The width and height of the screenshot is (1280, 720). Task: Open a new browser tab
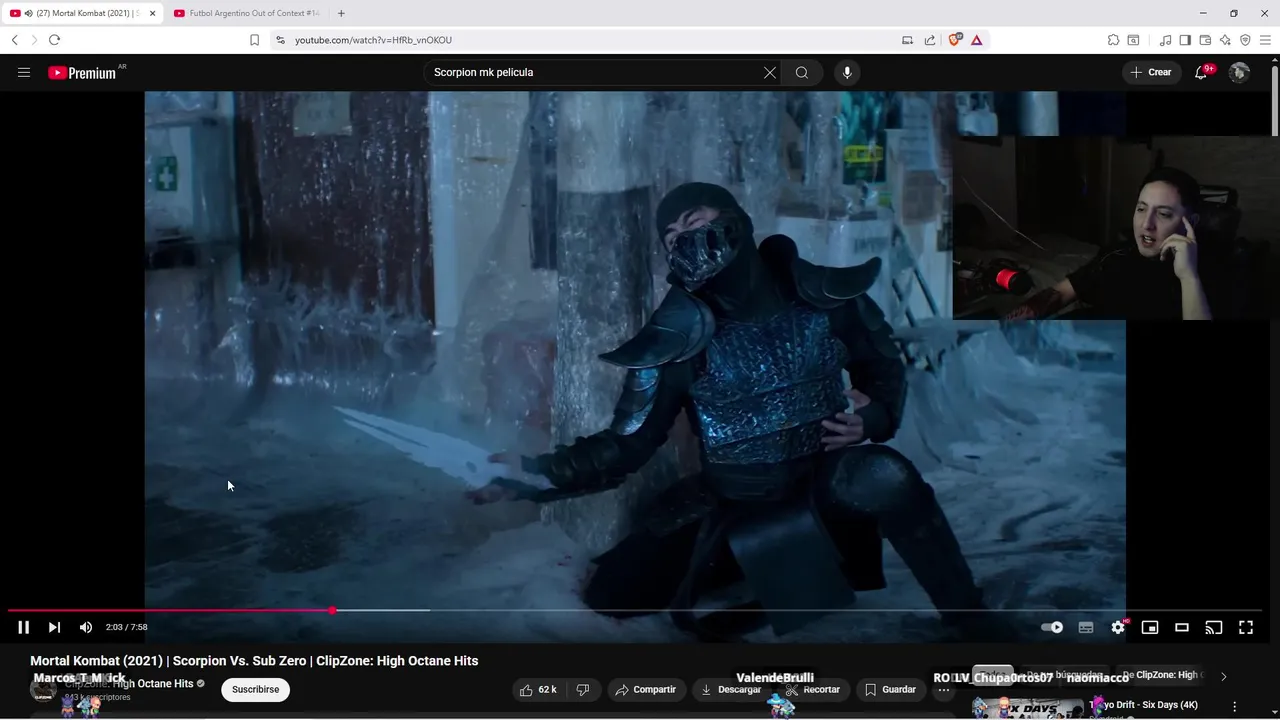[341, 13]
